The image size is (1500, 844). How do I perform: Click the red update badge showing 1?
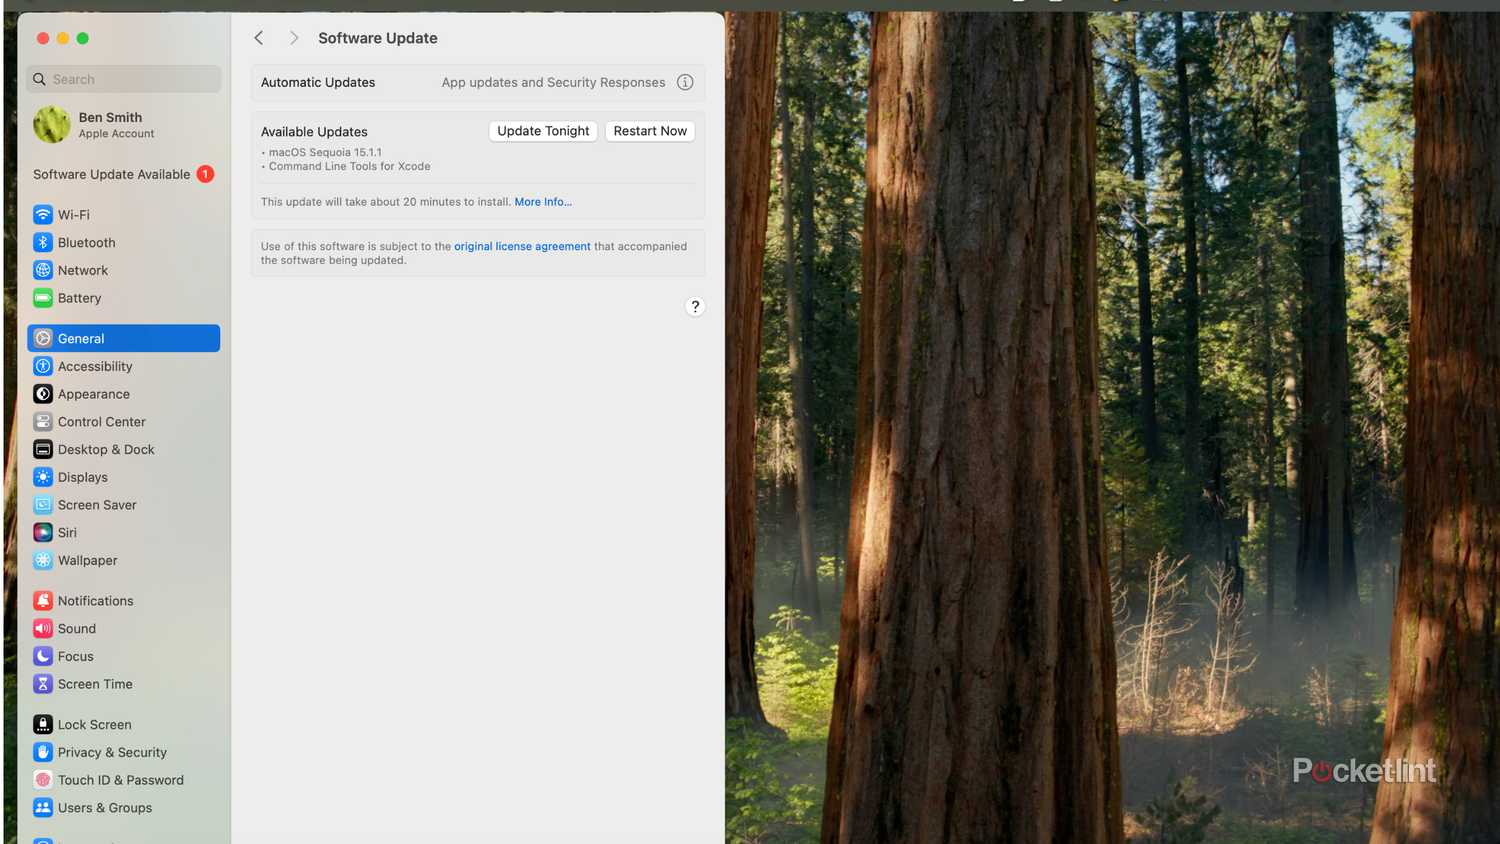205,174
